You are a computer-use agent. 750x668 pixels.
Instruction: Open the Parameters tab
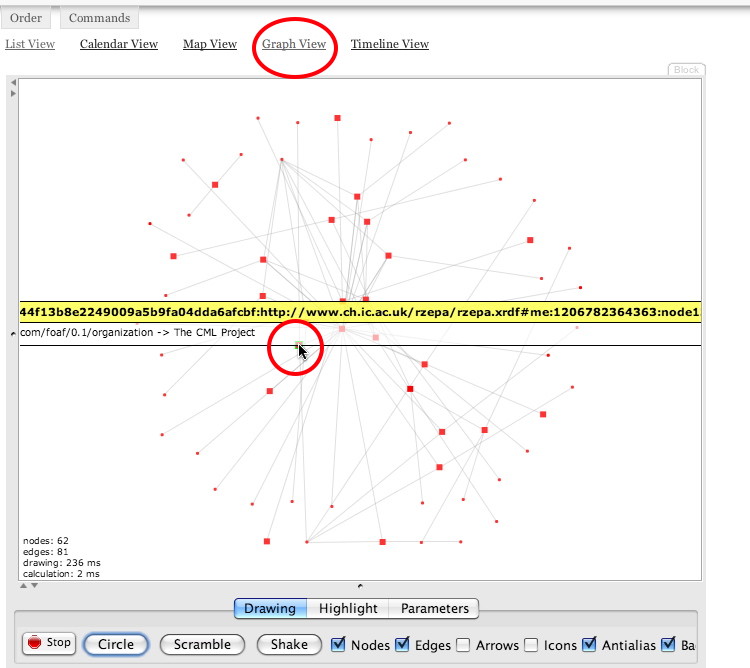(434, 608)
